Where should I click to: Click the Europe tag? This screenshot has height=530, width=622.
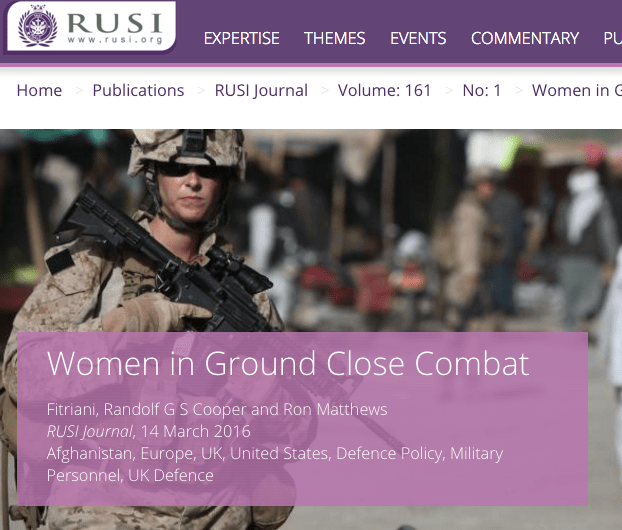(167, 453)
